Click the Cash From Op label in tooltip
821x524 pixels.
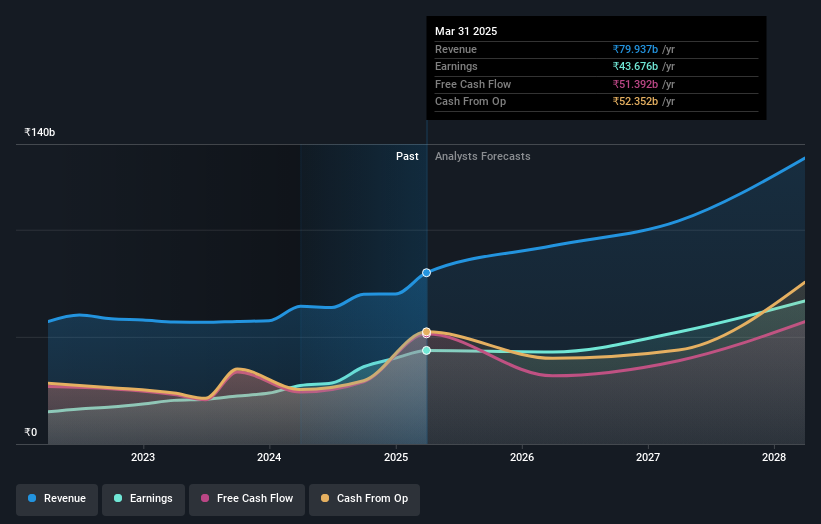tap(471, 102)
